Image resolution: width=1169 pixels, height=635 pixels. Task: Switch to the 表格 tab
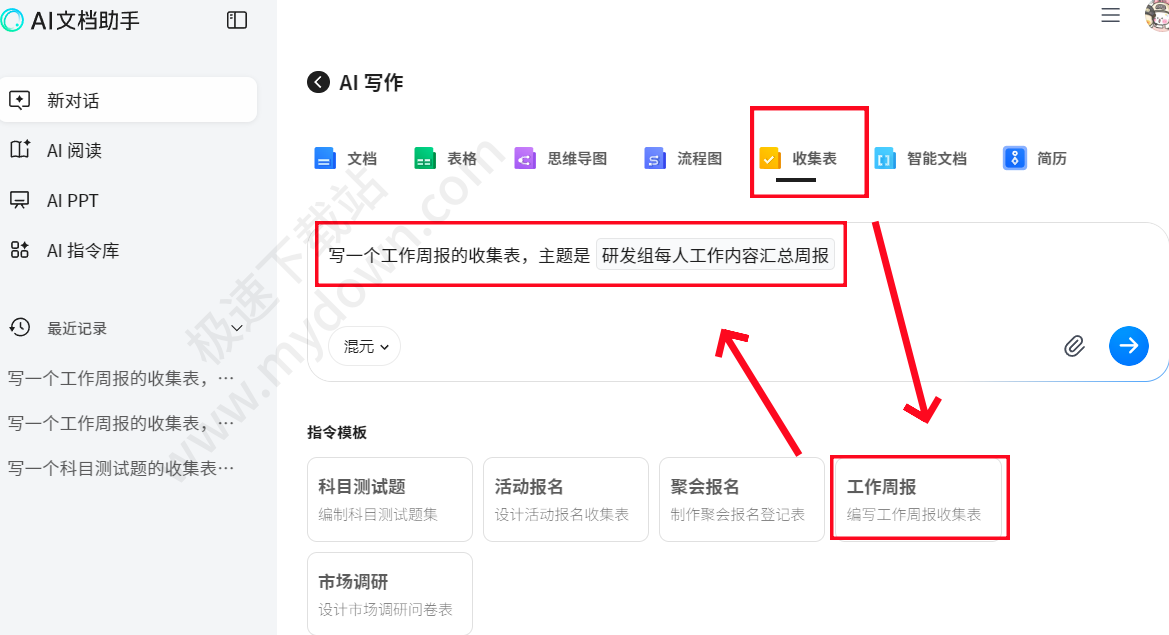[x=446, y=158]
